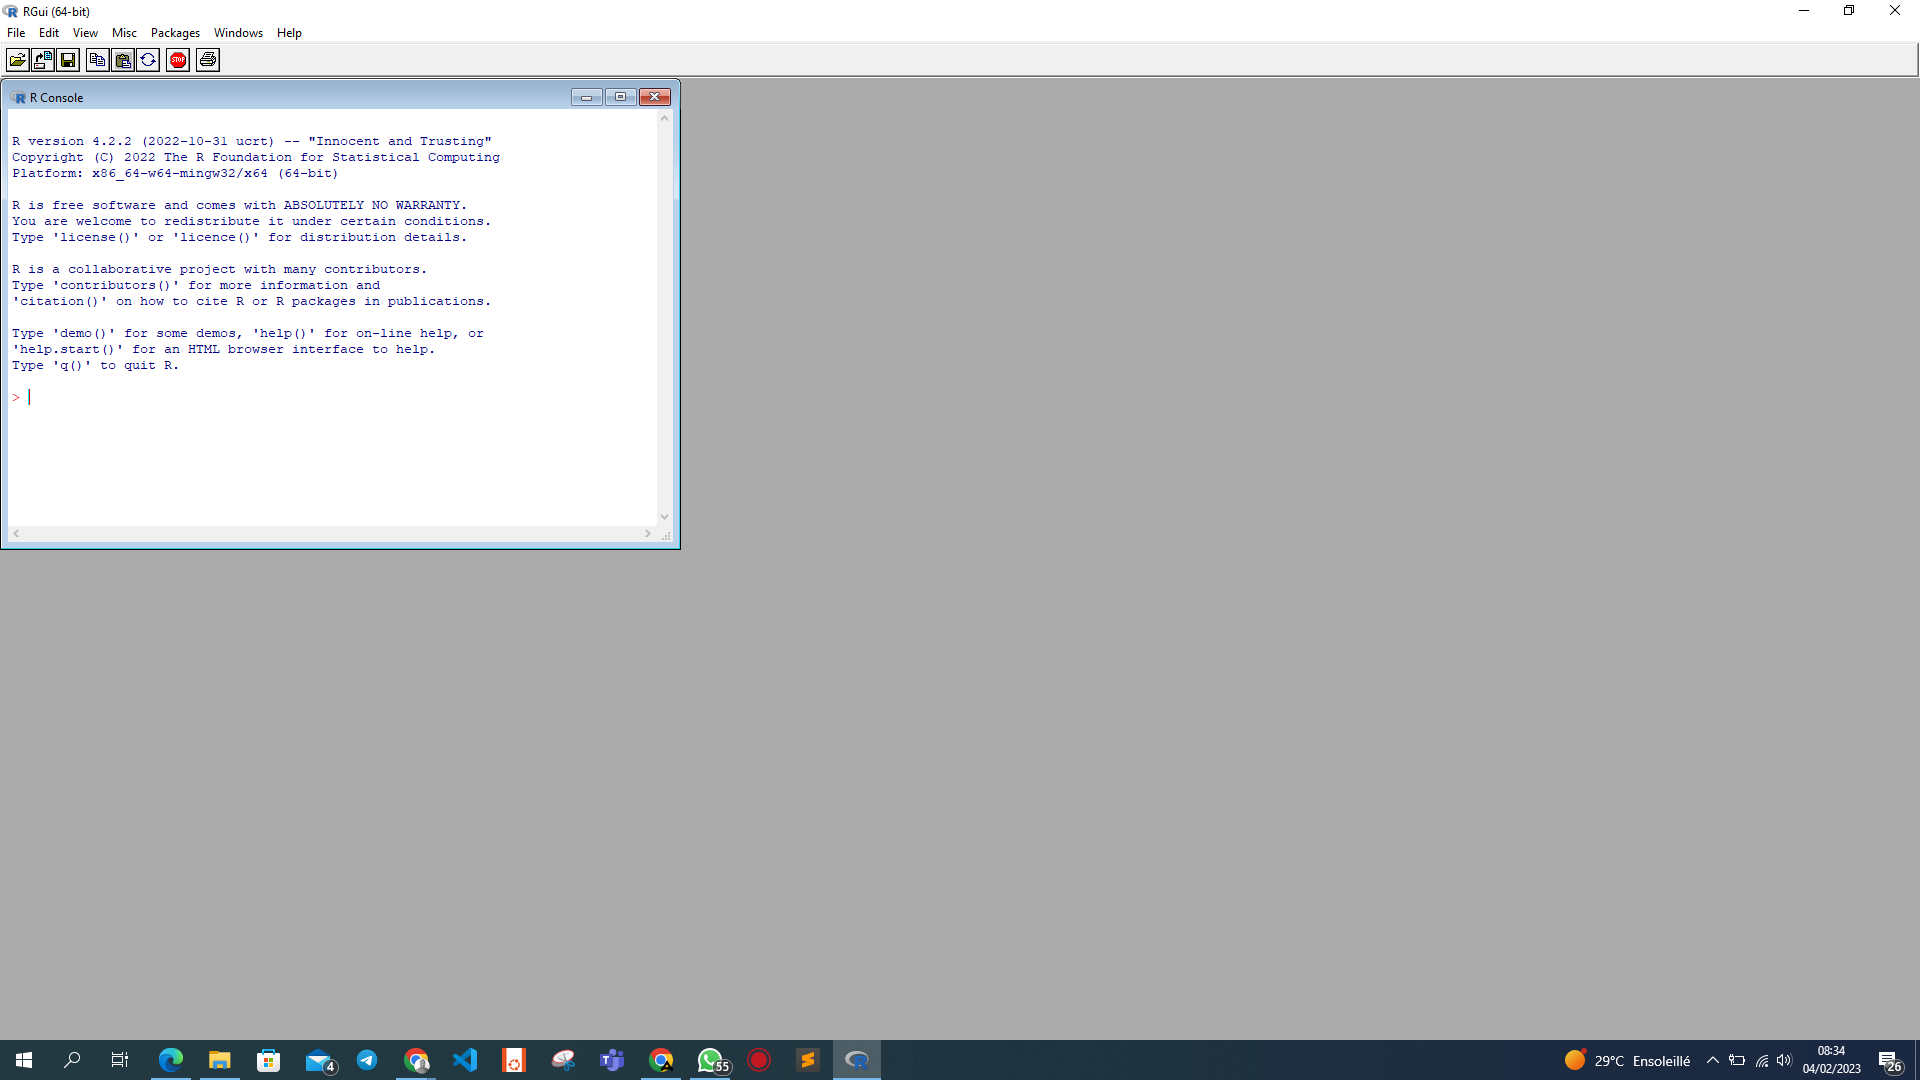Launch Microsoft Edge from the taskbar
1920x1080 pixels.
[x=171, y=1060]
